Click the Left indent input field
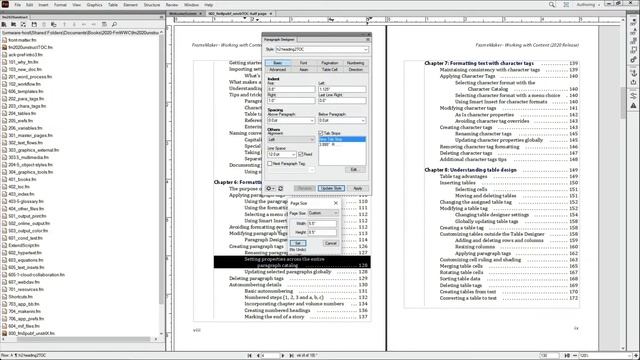Screen dimensions: 640x360 342,89
